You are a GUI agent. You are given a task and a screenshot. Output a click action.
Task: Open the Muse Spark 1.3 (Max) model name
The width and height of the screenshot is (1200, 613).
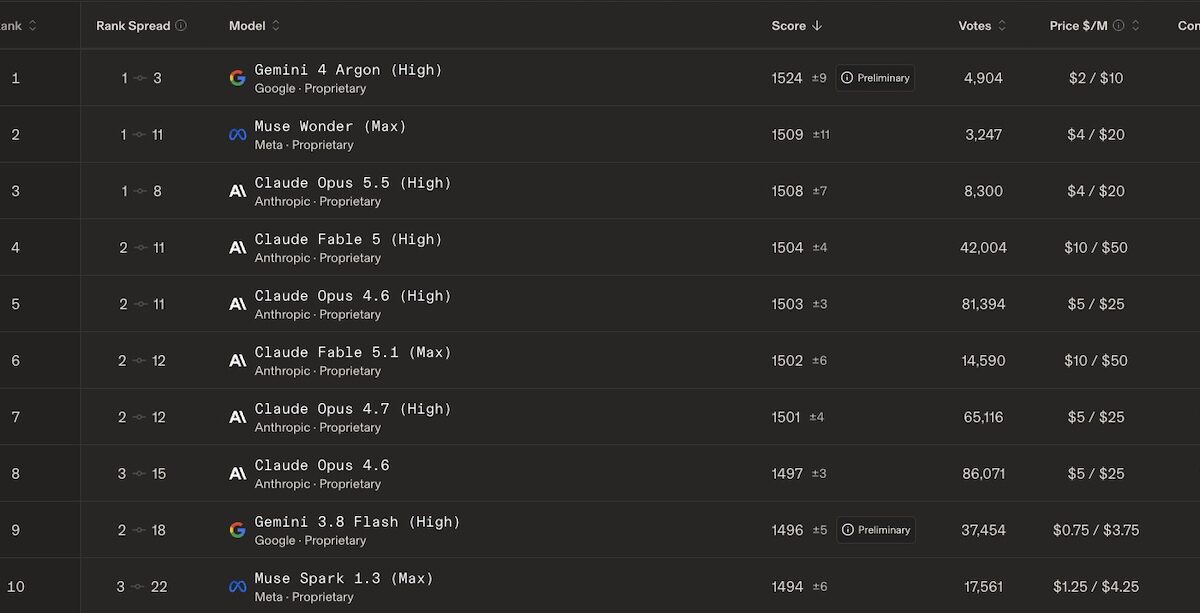[344, 578]
